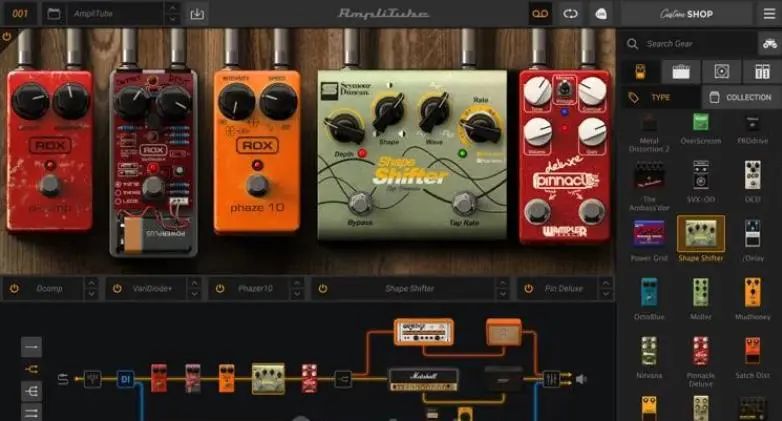Select the orange Phazer pedal in chain
The image size is (782, 421).
[226, 378]
